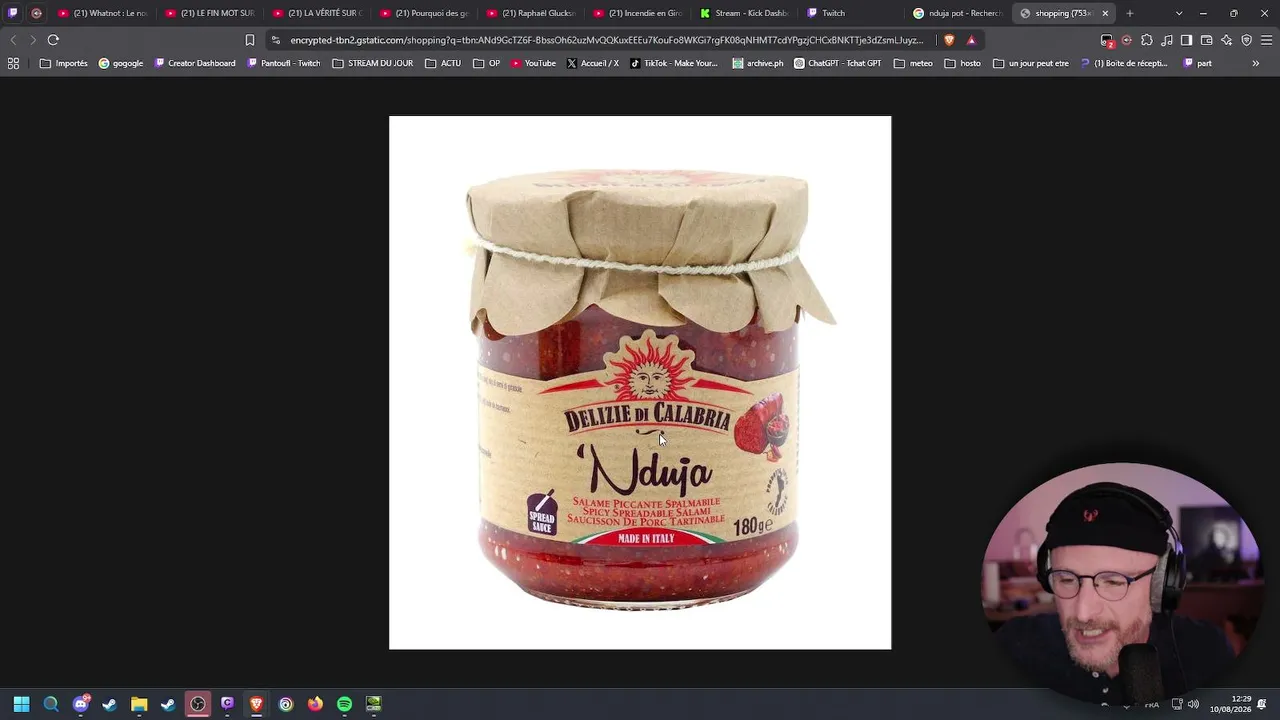1280x720 pixels.
Task: Click the 'Nduja jar product image
Action: click(x=640, y=383)
